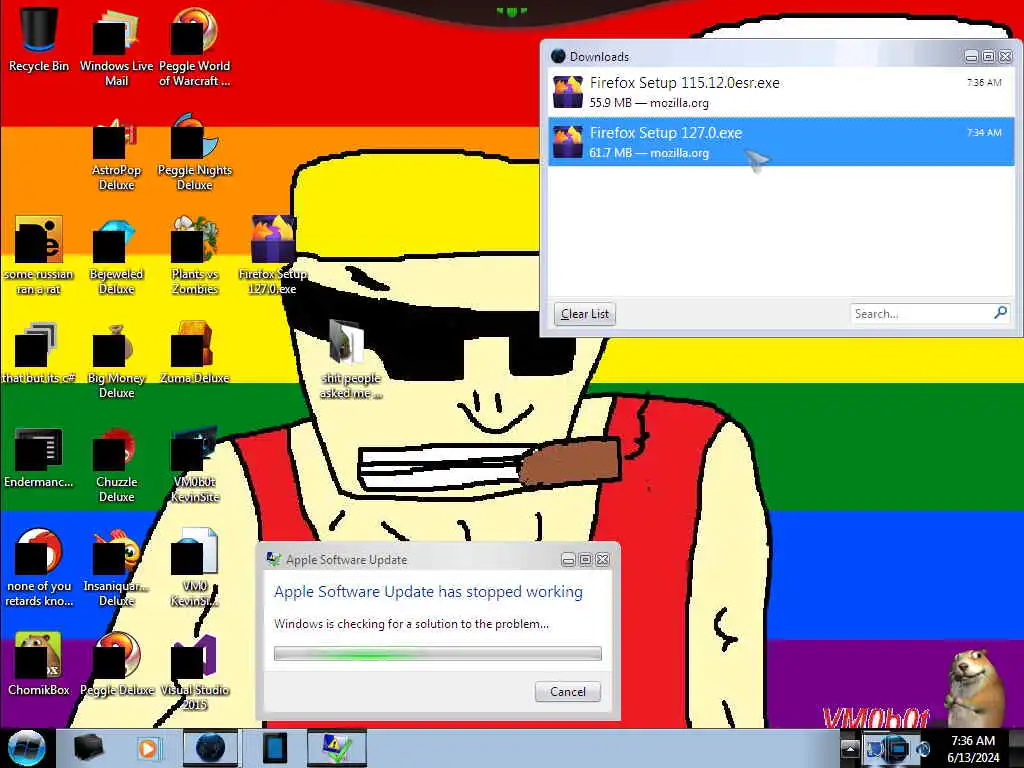
Task: Select the Endermanc... desktop icon
Action: pyautogui.click(x=39, y=458)
